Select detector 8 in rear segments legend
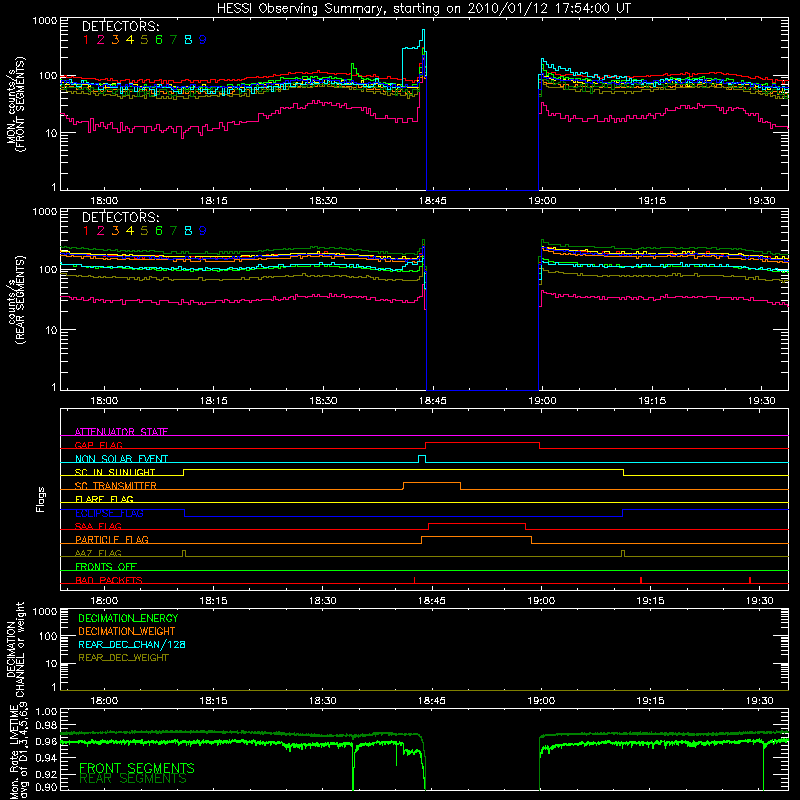This screenshot has width=800, height=800. tap(188, 231)
